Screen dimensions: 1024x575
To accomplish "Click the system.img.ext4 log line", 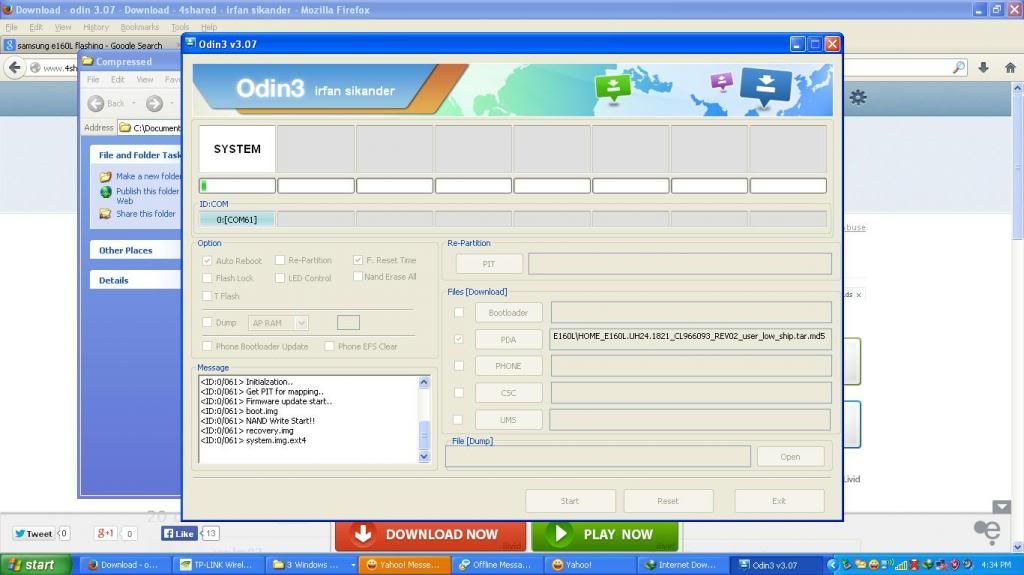I will 253,440.
